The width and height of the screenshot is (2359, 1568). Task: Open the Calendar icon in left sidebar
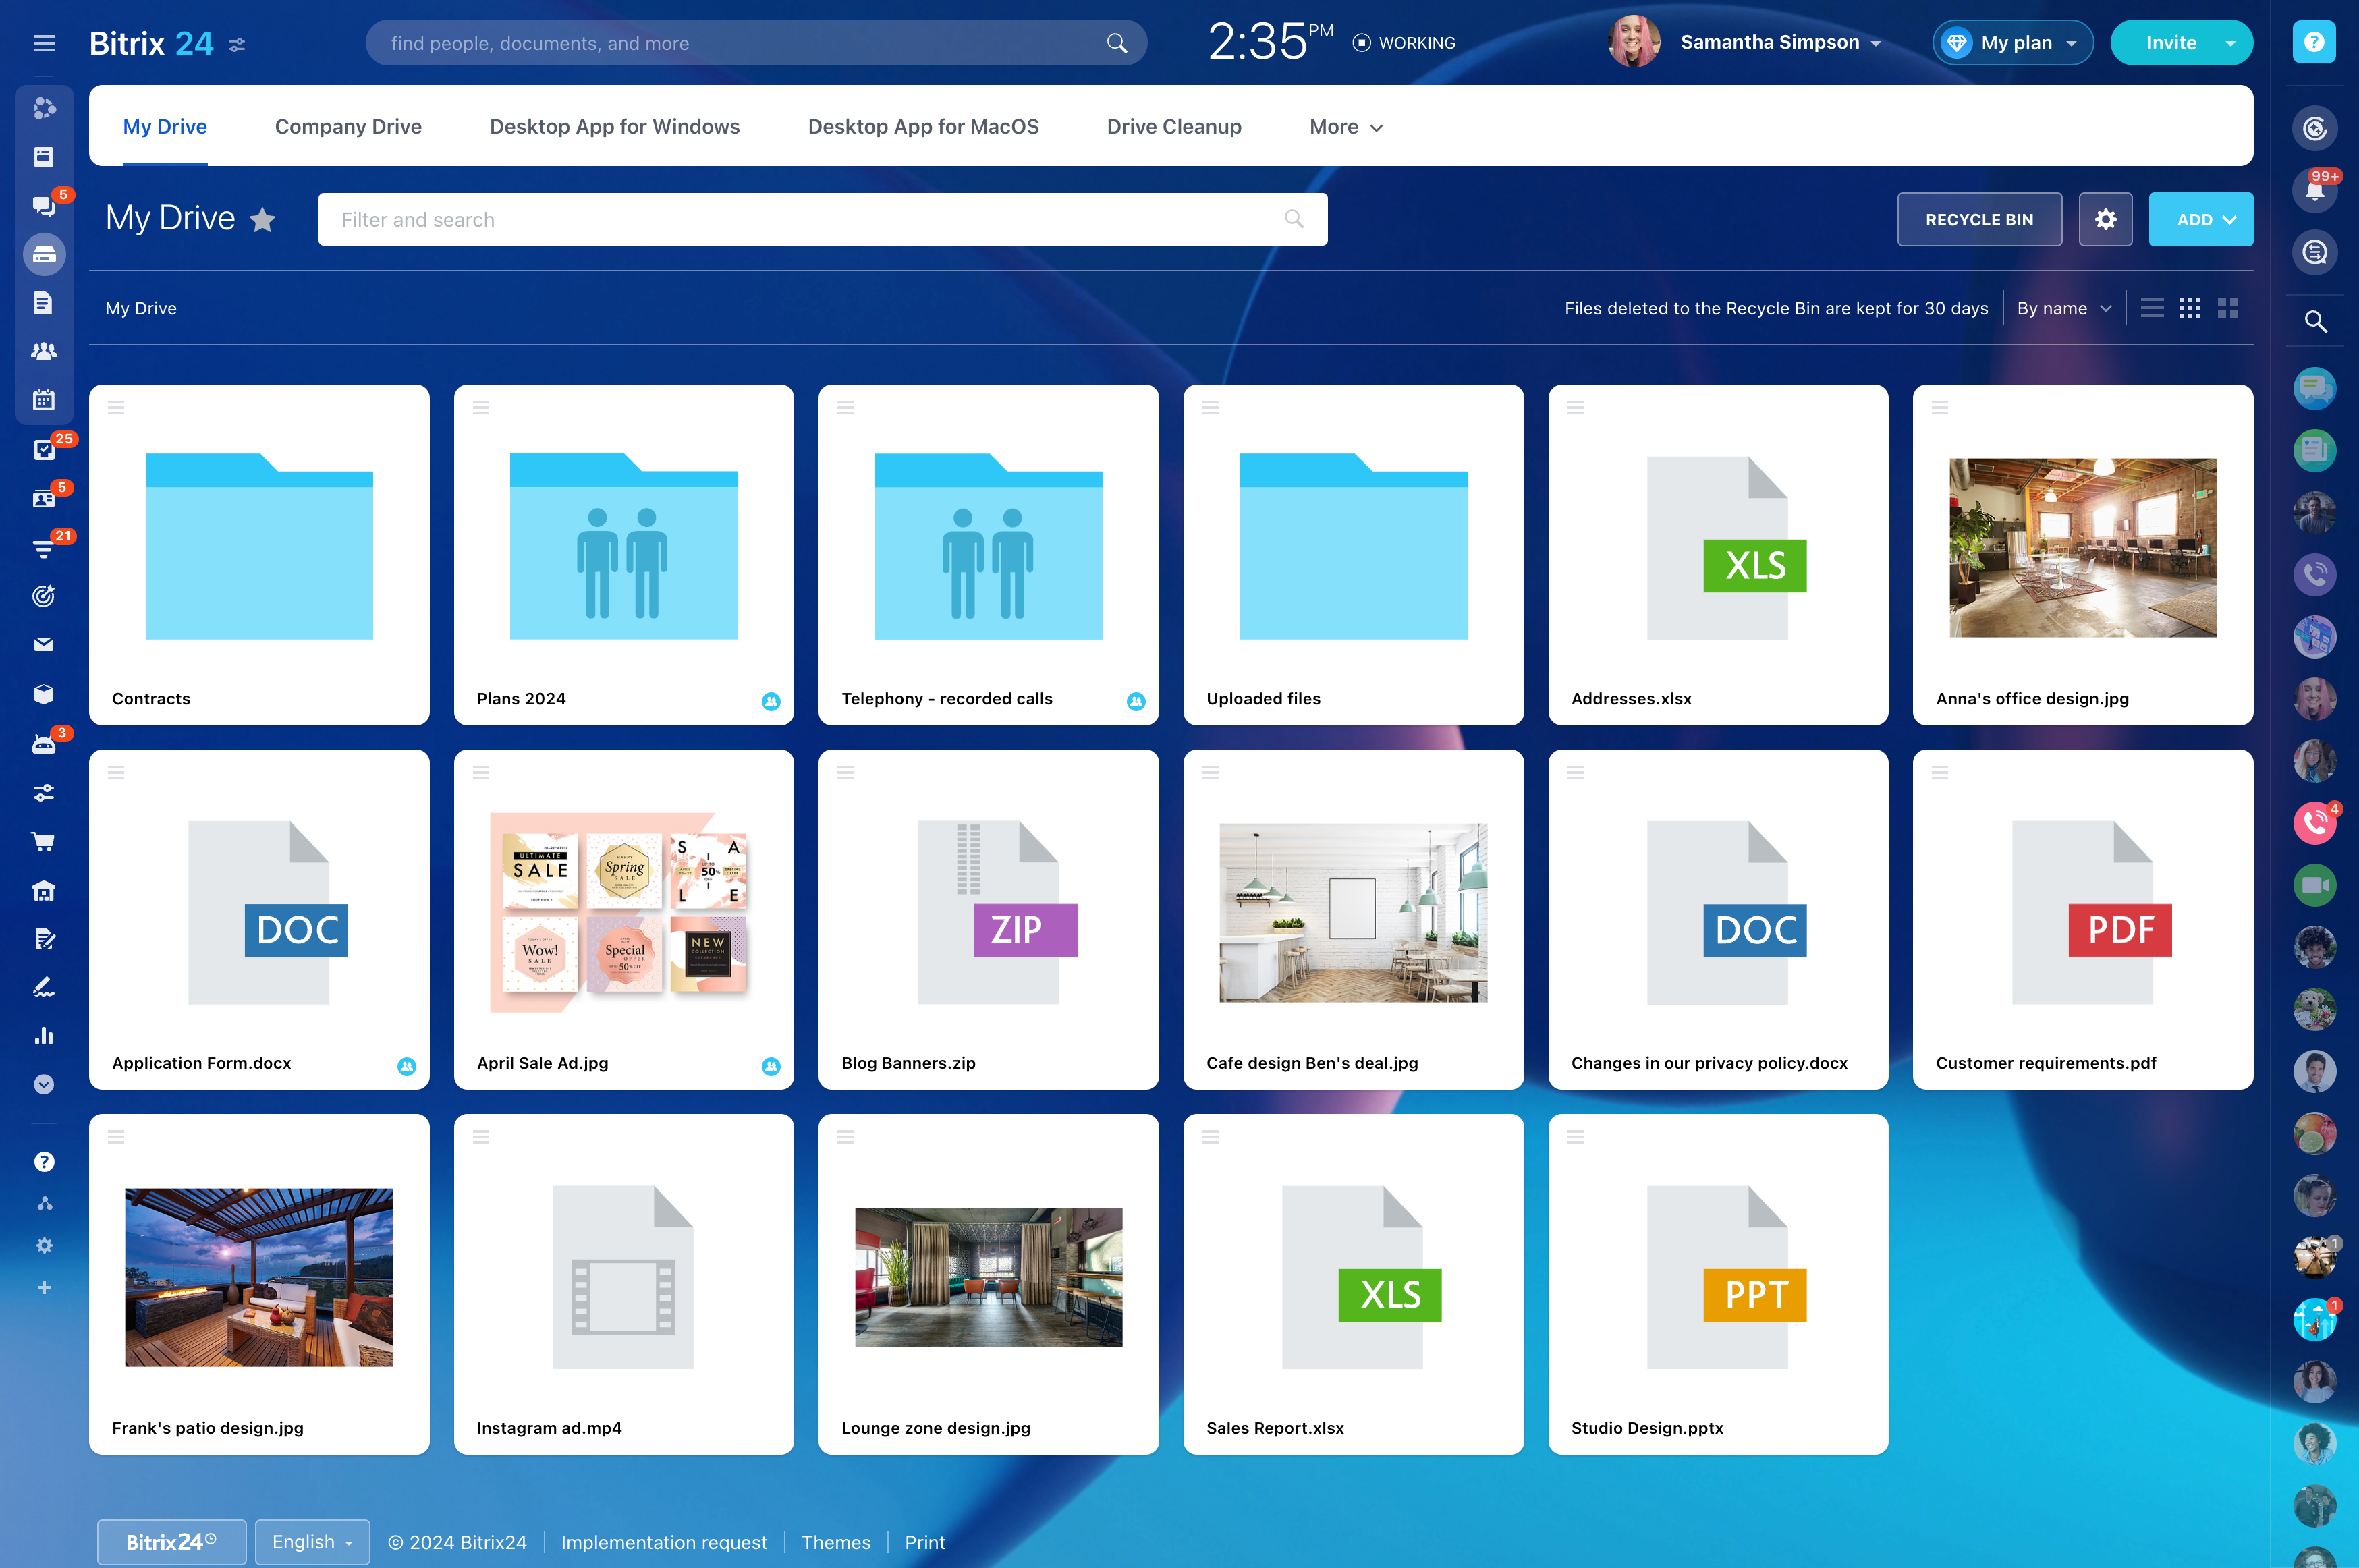click(43, 400)
